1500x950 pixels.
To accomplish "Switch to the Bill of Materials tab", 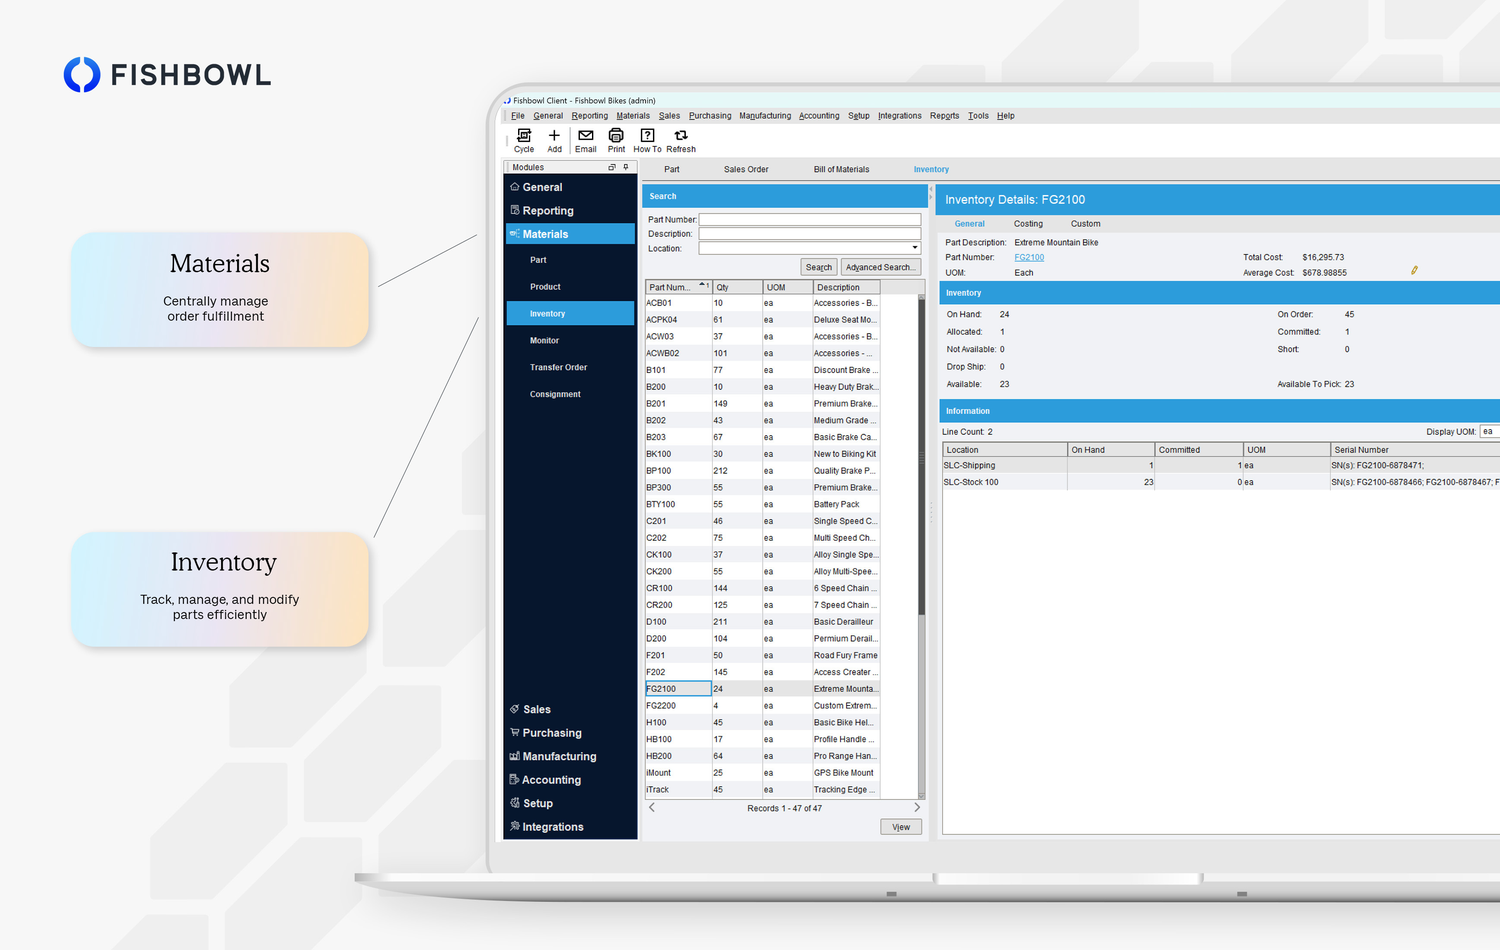I will pyautogui.click(x=841, y=170).
